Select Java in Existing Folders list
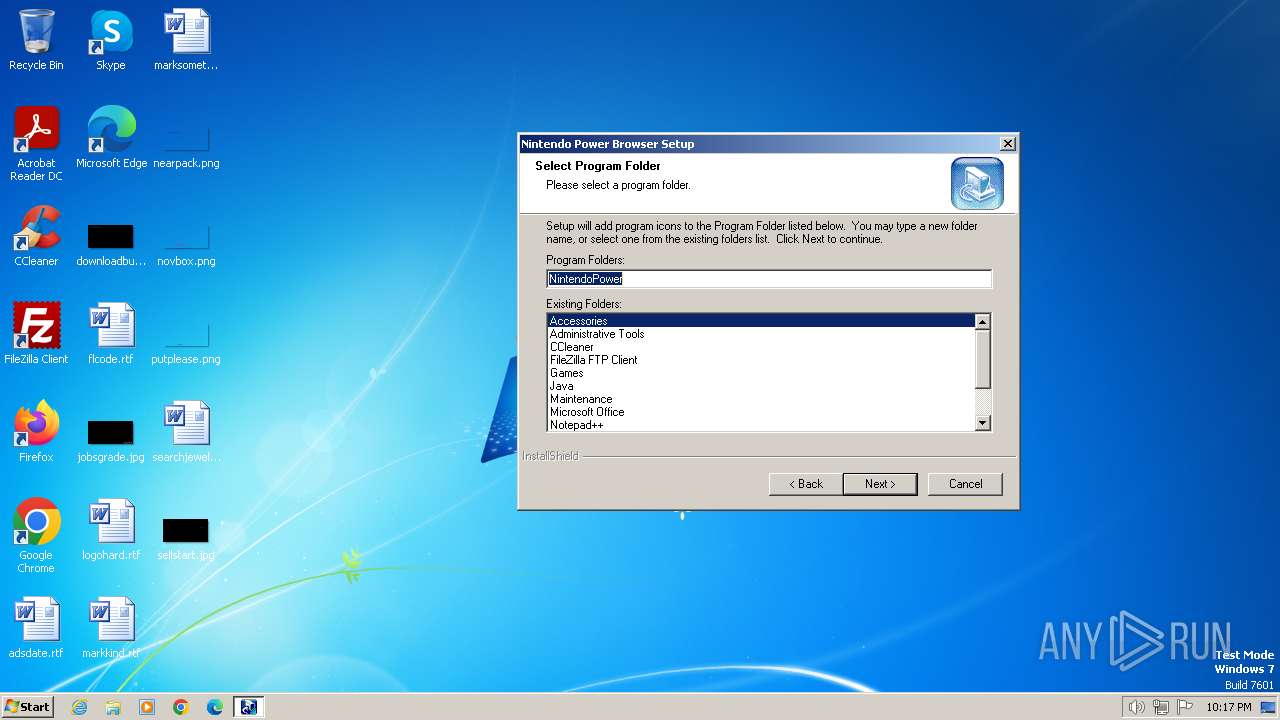 click(x=760, y=386)
